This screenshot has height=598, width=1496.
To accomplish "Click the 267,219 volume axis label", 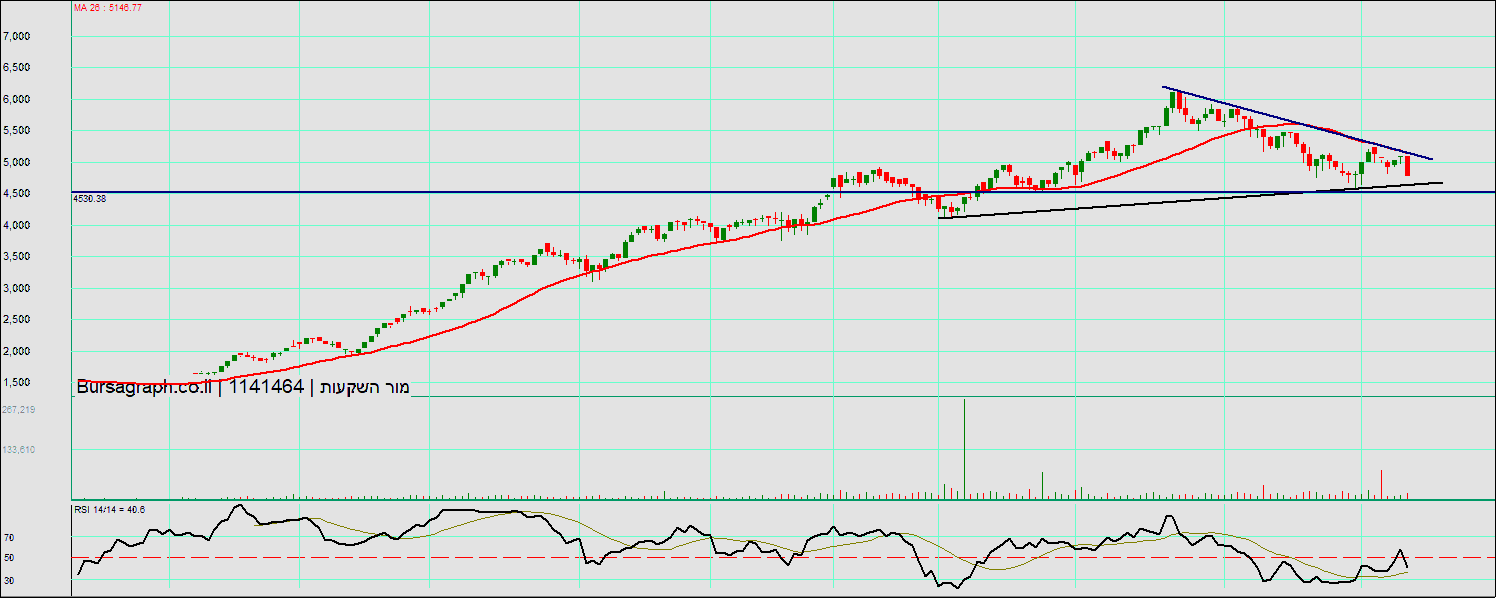I will click(x=19, y=410).
